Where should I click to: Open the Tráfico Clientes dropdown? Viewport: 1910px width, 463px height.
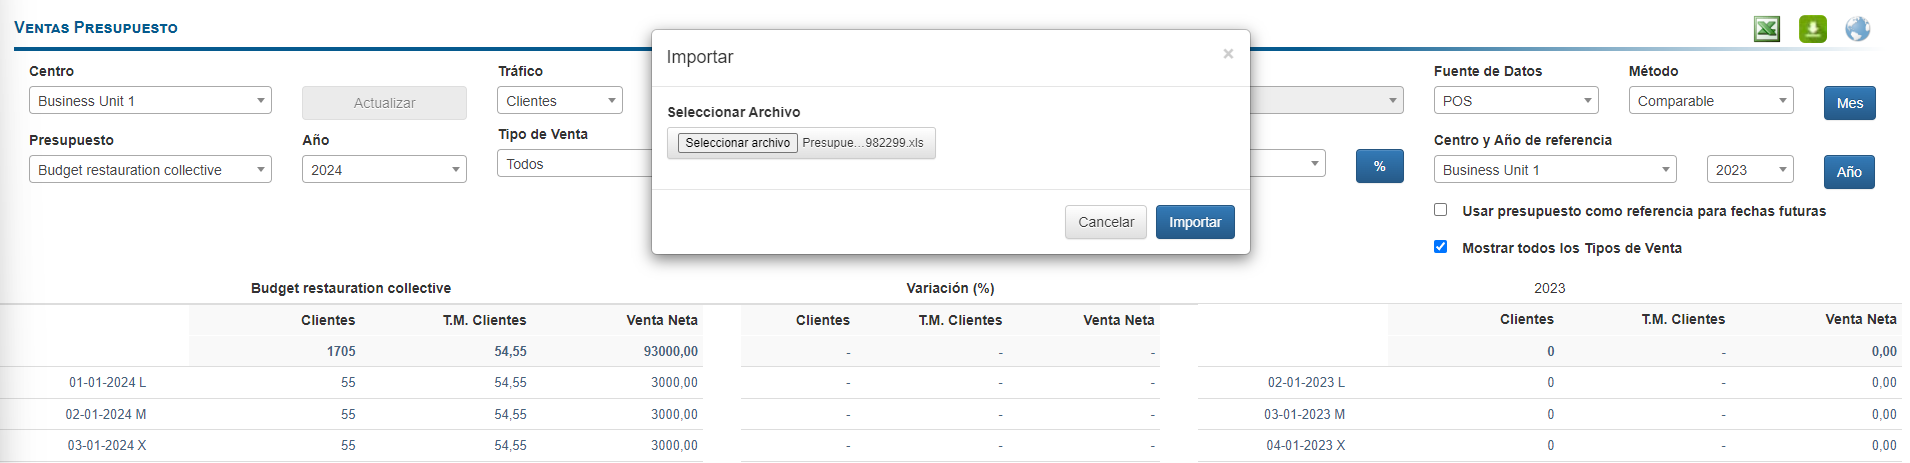(x=559, y=101)
